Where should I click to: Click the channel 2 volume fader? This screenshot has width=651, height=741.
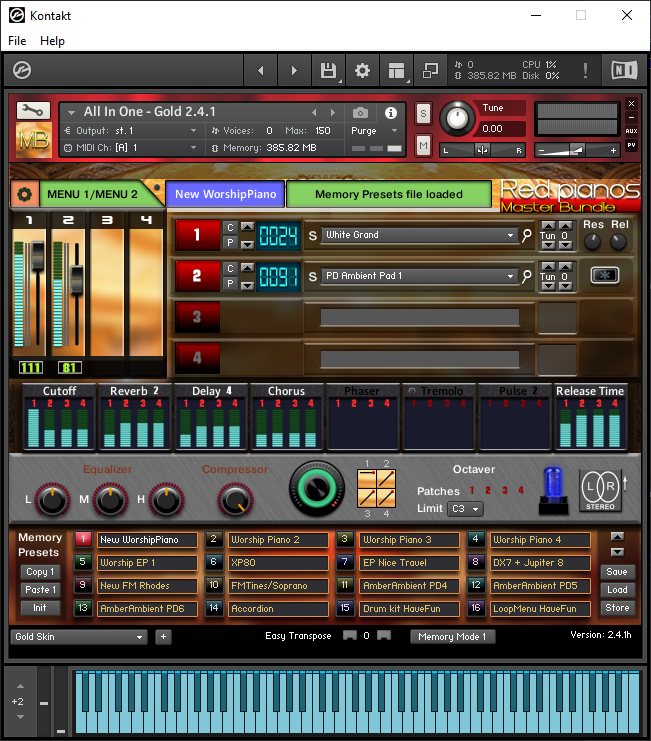pyautogui.click(x=77, y=280)
